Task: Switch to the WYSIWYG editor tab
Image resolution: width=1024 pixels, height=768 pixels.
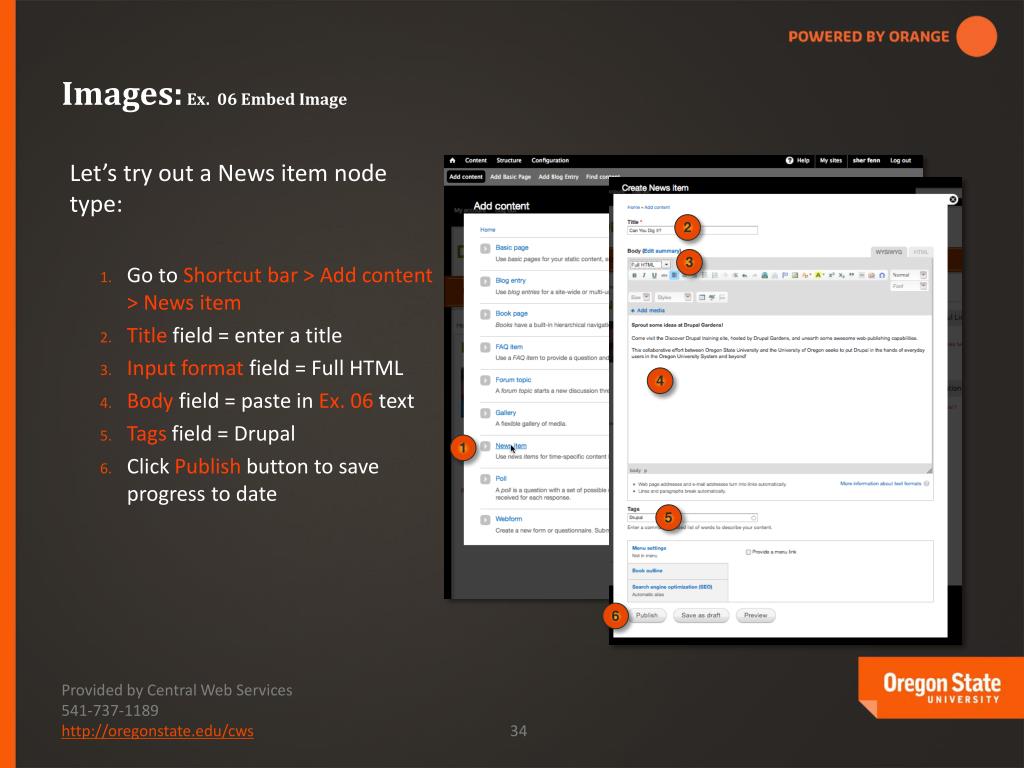Action: pyautogui.click(x=888, y=252)
